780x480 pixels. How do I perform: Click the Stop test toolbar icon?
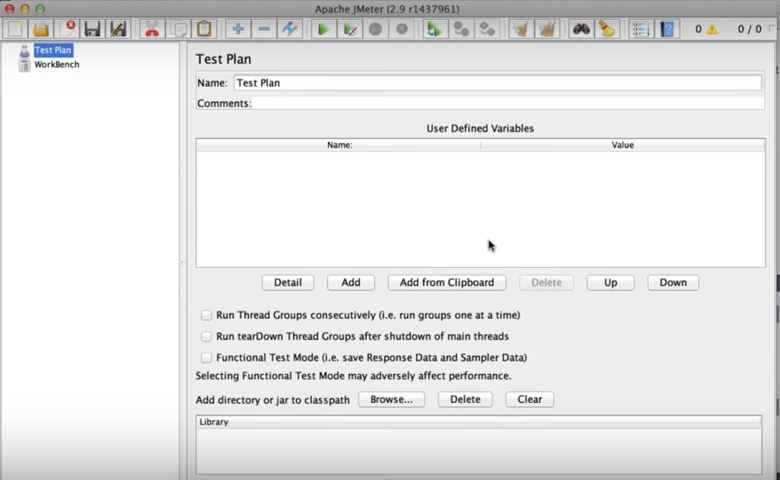coord(376,29)
